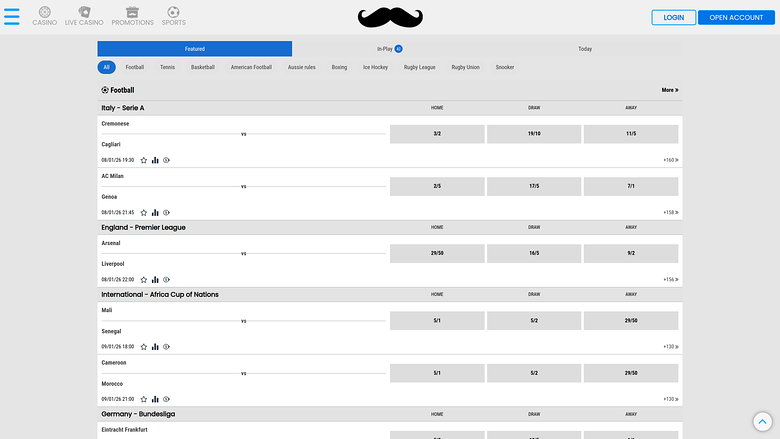Click the Login button
The image size is (780, 439).
(x=673, y=17)
